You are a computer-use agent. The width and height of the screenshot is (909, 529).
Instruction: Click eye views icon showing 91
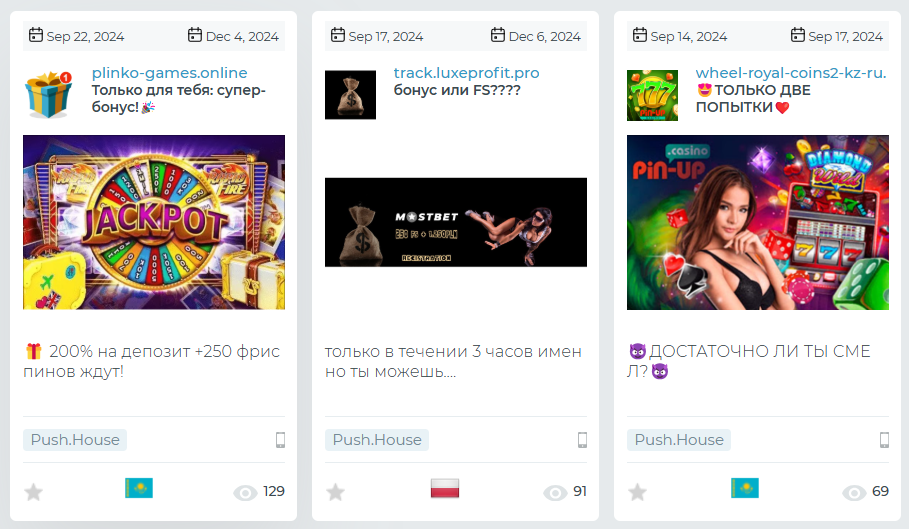[555, 492]
